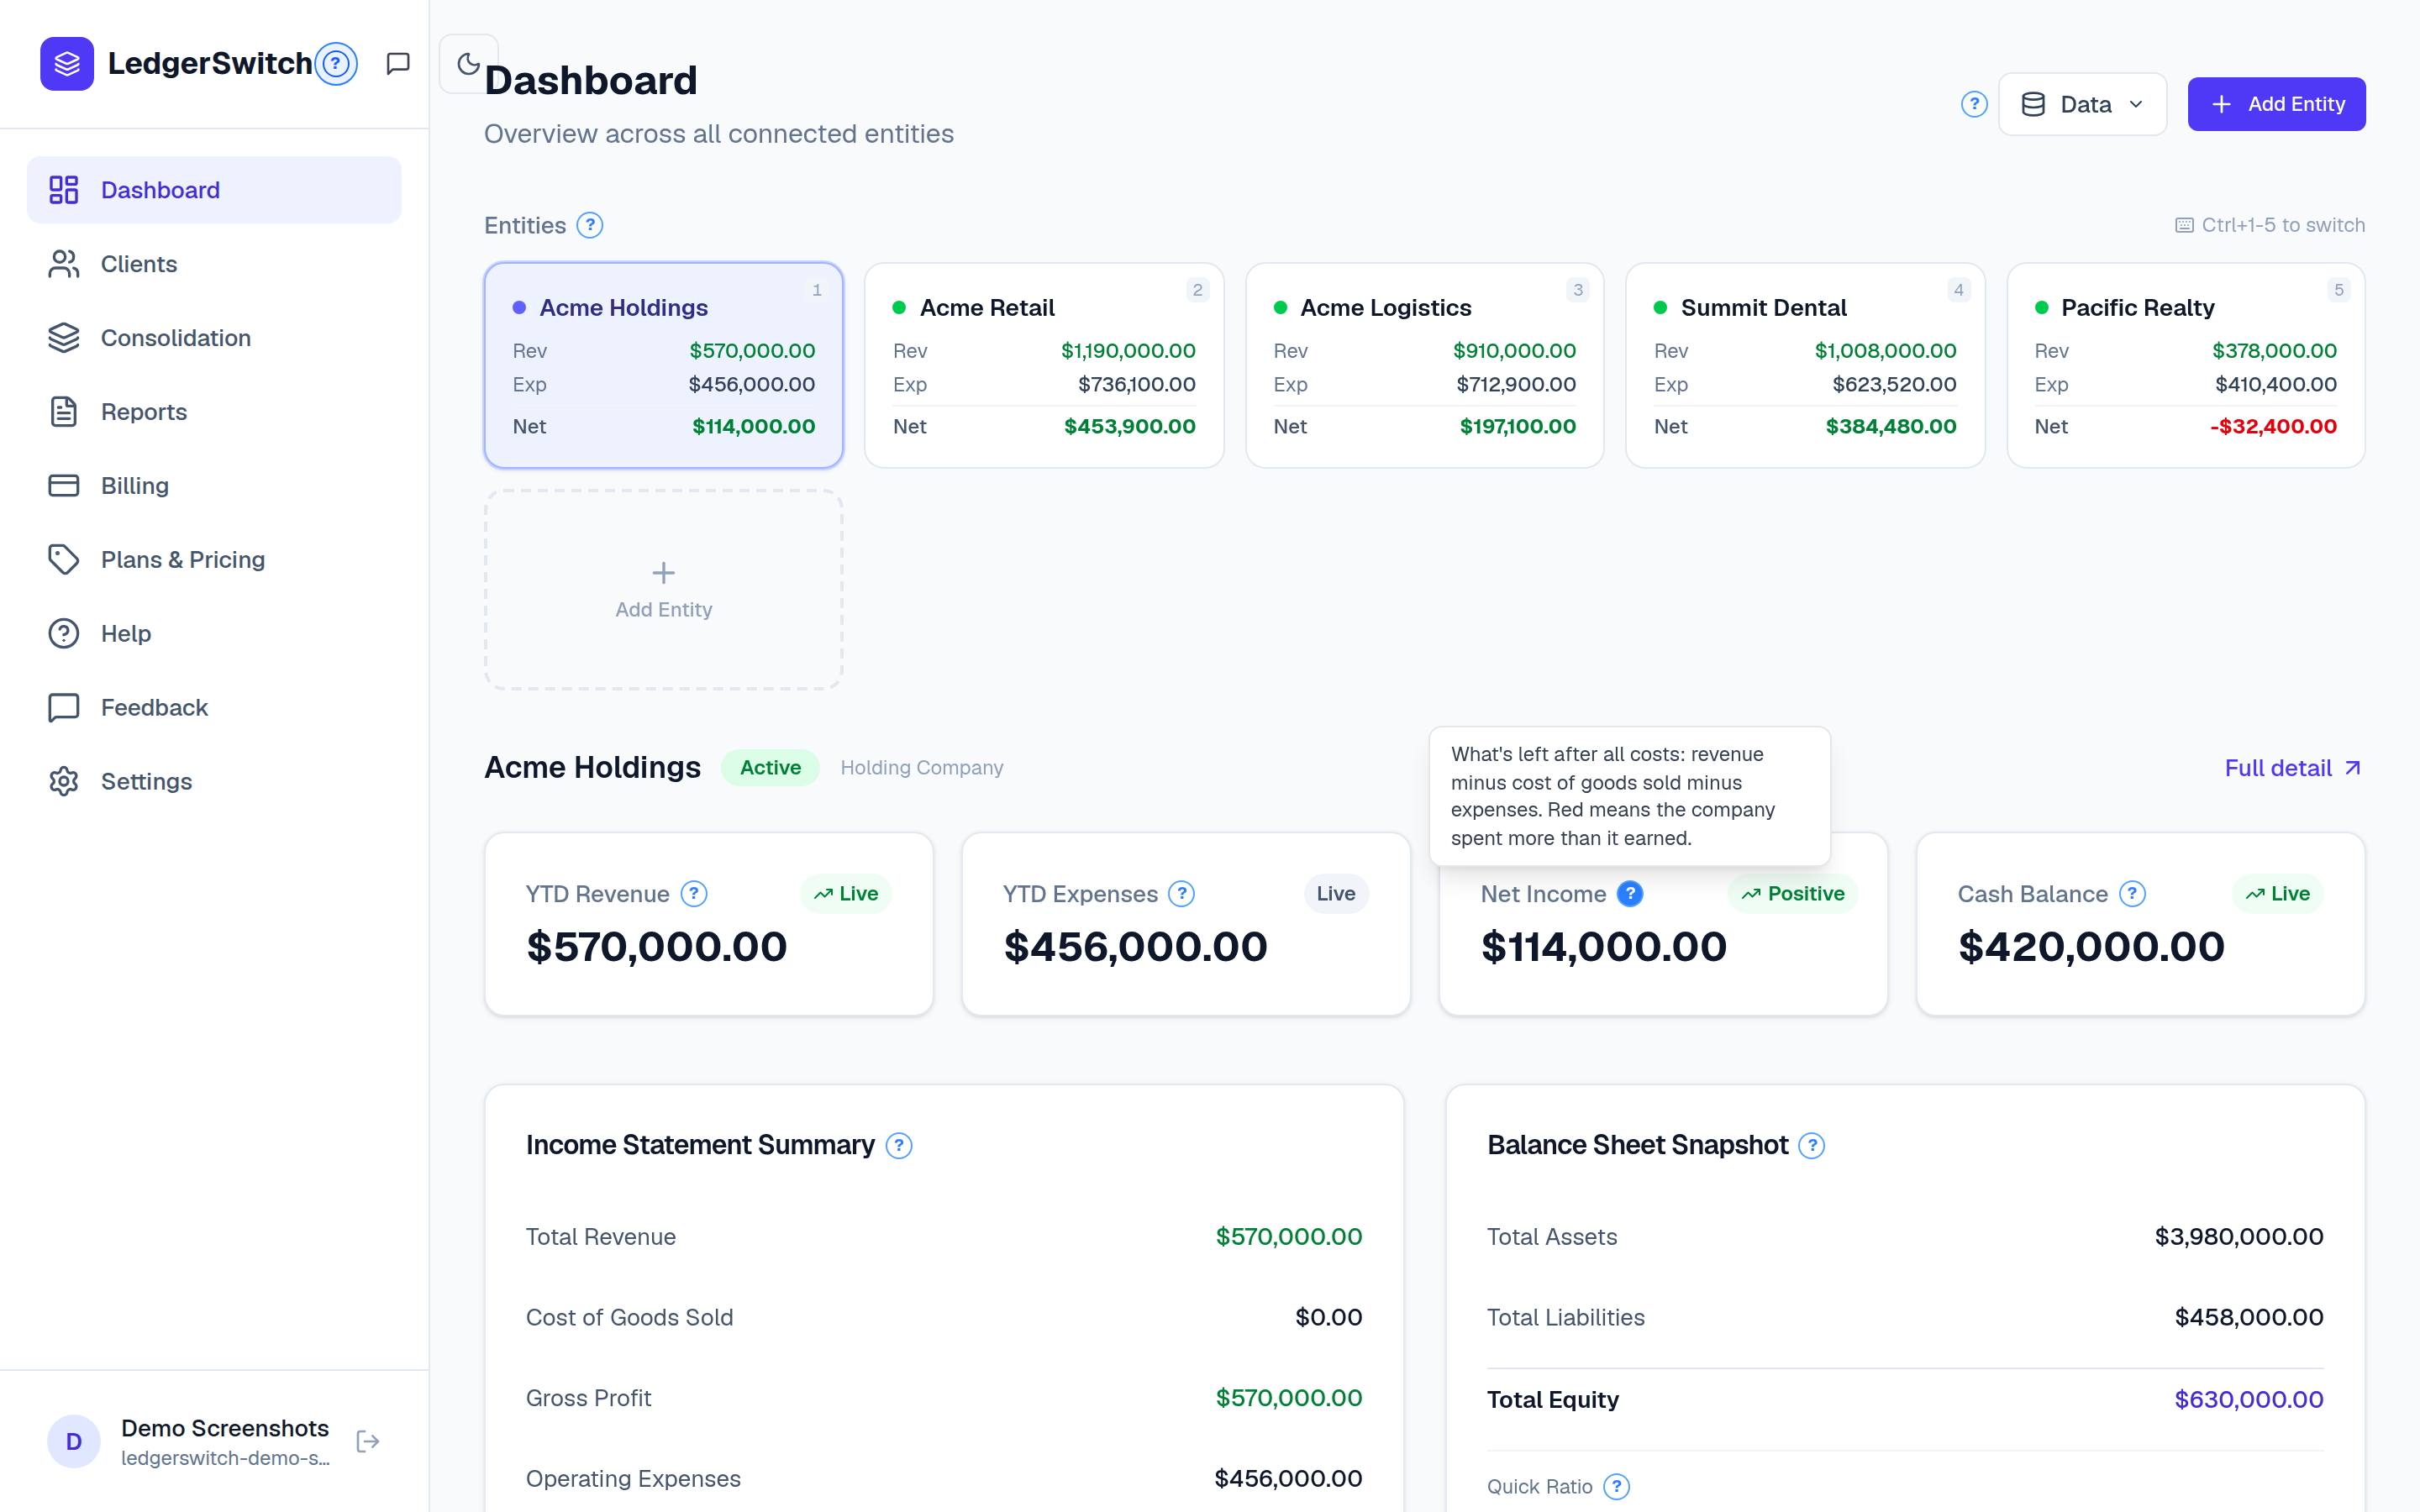Toggle dark mode with moon icon
This screenshot has width=2420, height=1512.
point(468,64)
